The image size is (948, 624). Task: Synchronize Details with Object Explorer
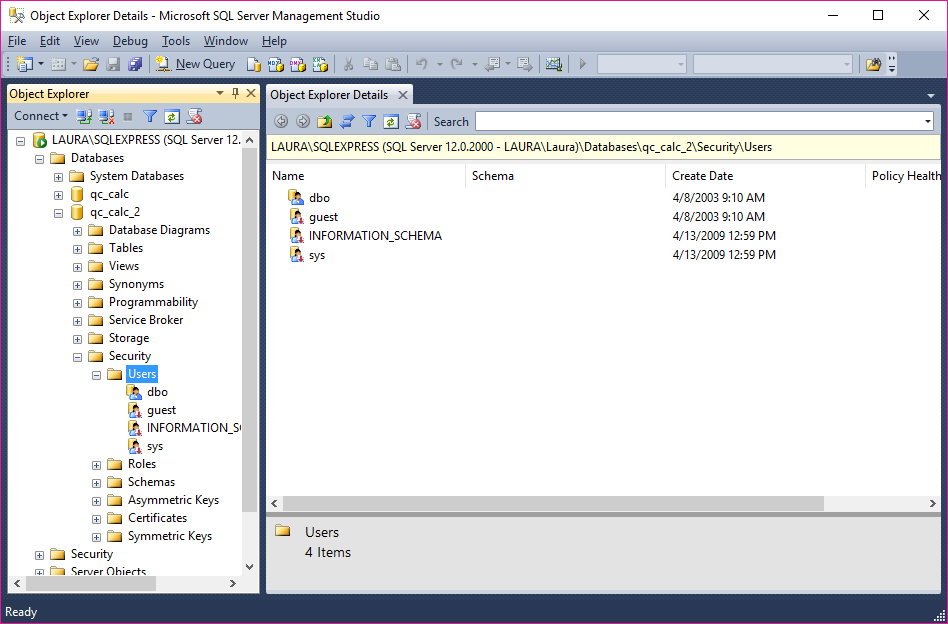pos(347,122)
